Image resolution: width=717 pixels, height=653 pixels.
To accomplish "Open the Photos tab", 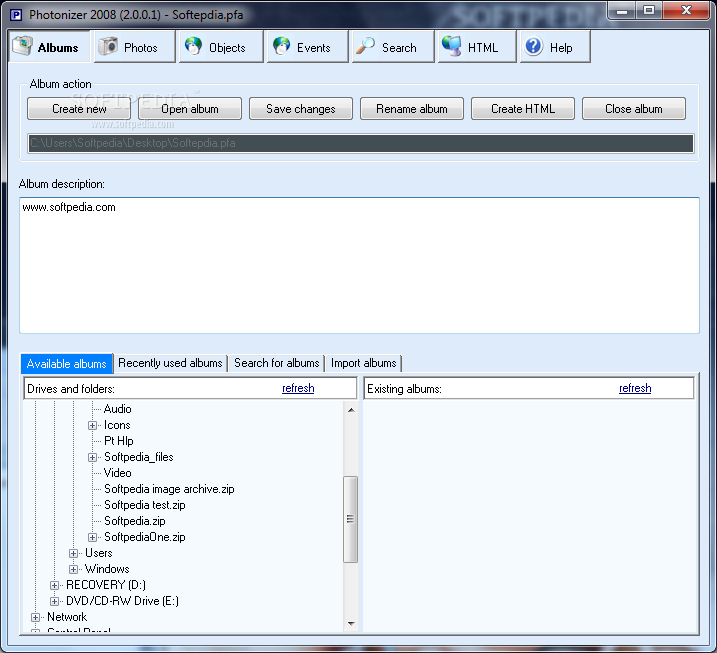I will tap(134, 47).
